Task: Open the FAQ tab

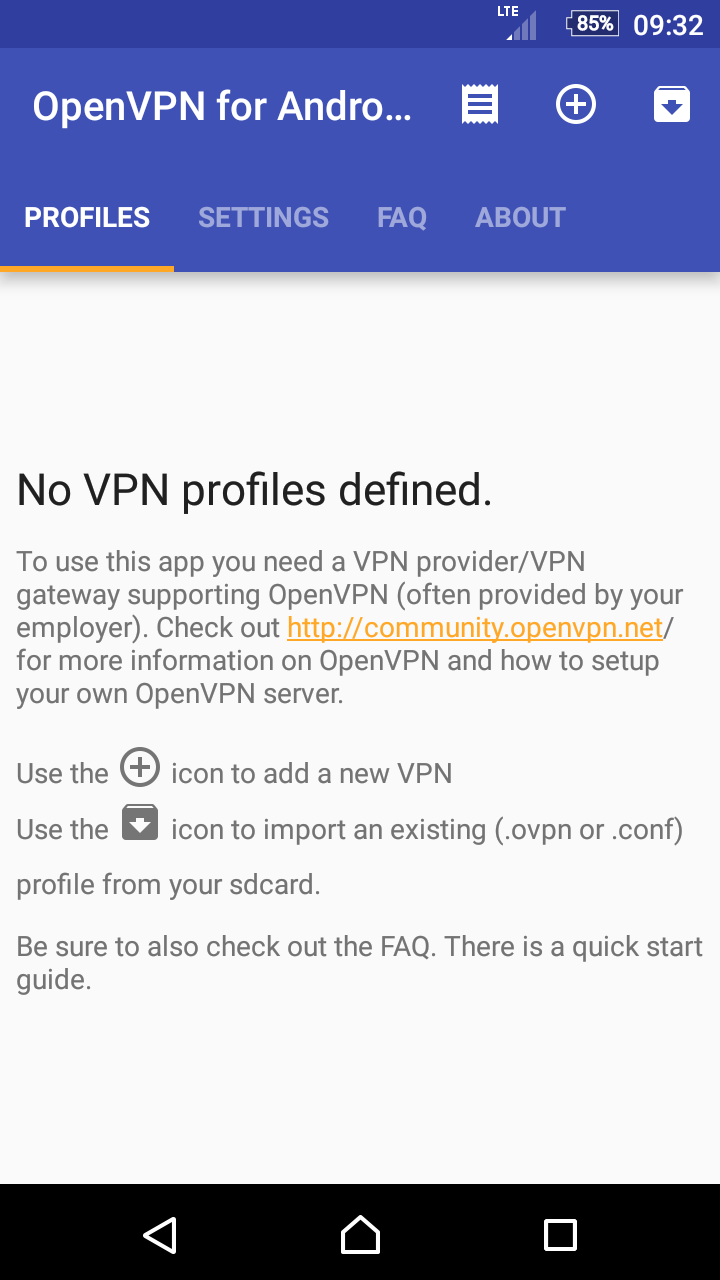Action: [x=402, y=218]
